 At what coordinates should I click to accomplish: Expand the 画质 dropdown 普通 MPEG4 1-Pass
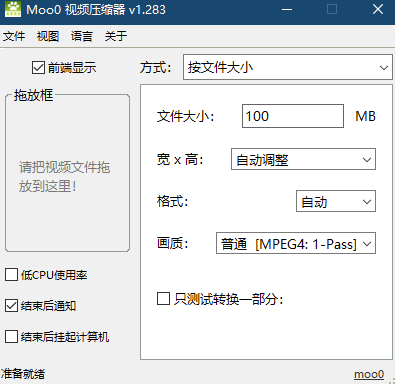coord(296,243)
